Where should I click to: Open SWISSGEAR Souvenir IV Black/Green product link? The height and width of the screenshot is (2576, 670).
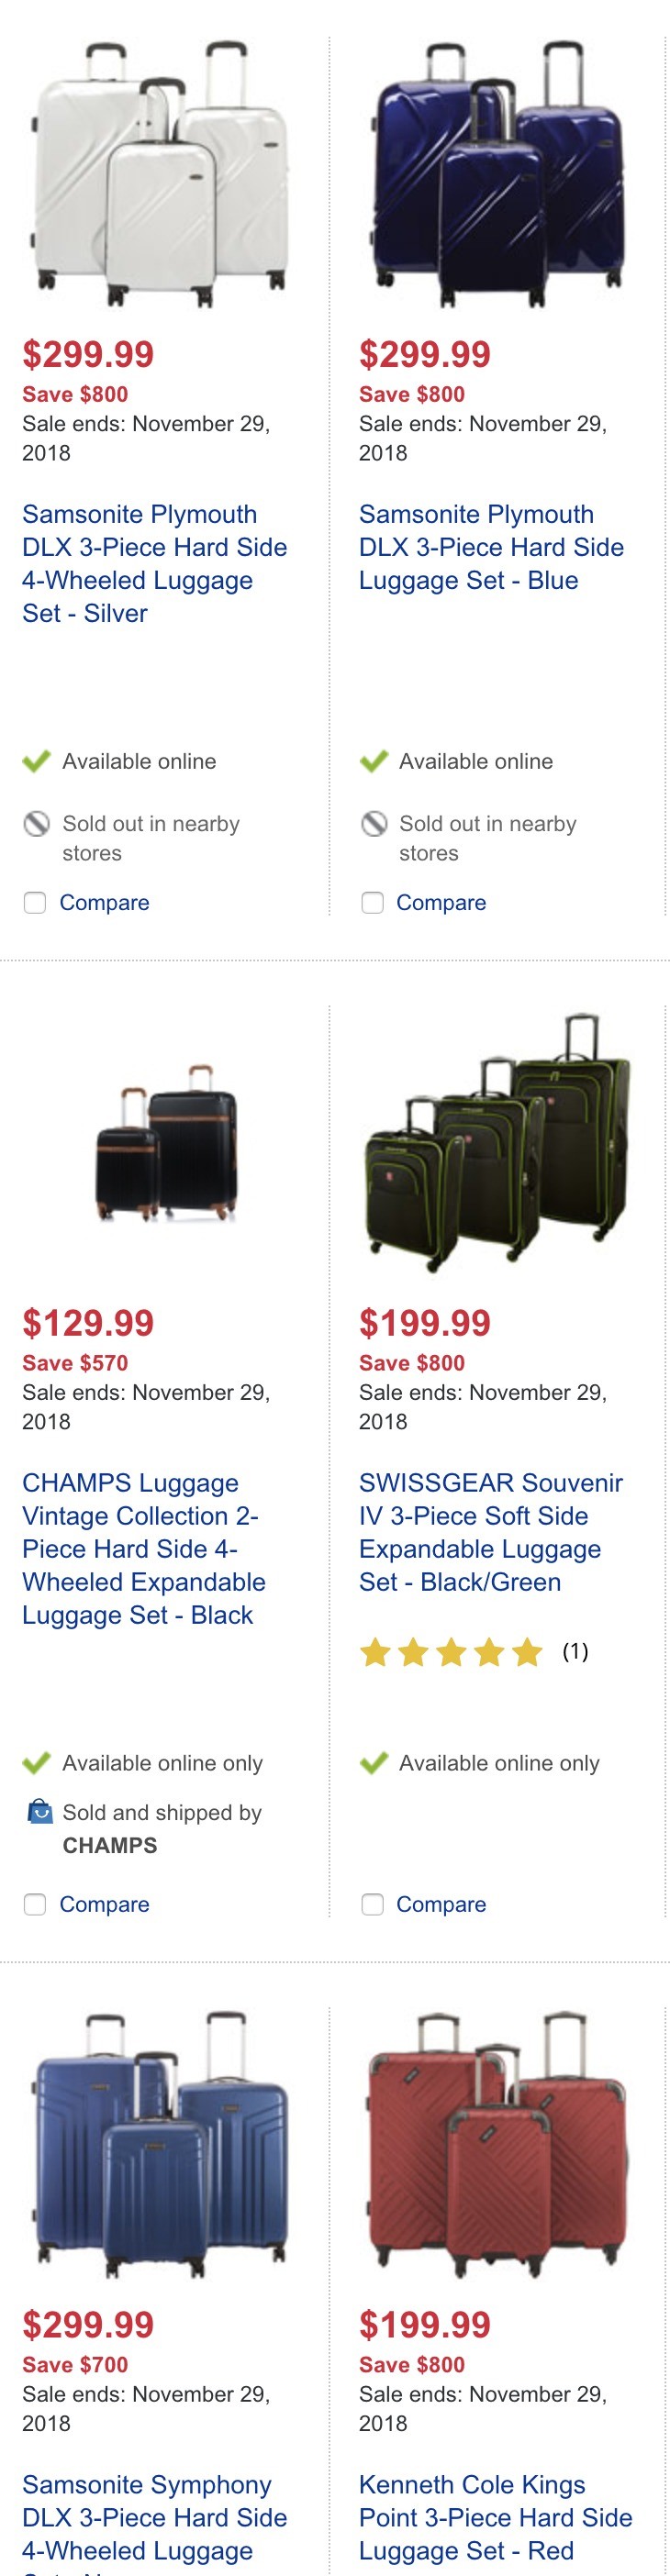pos(491,1533)
